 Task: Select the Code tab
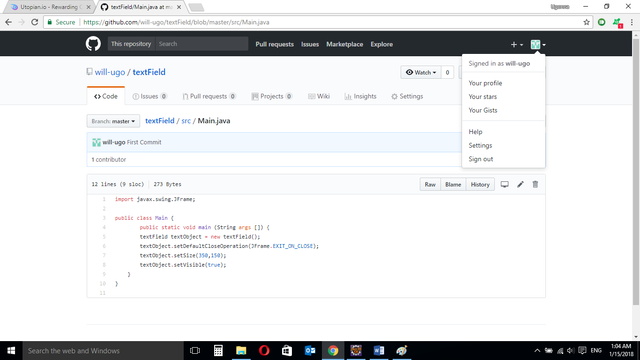coord(106,96)
